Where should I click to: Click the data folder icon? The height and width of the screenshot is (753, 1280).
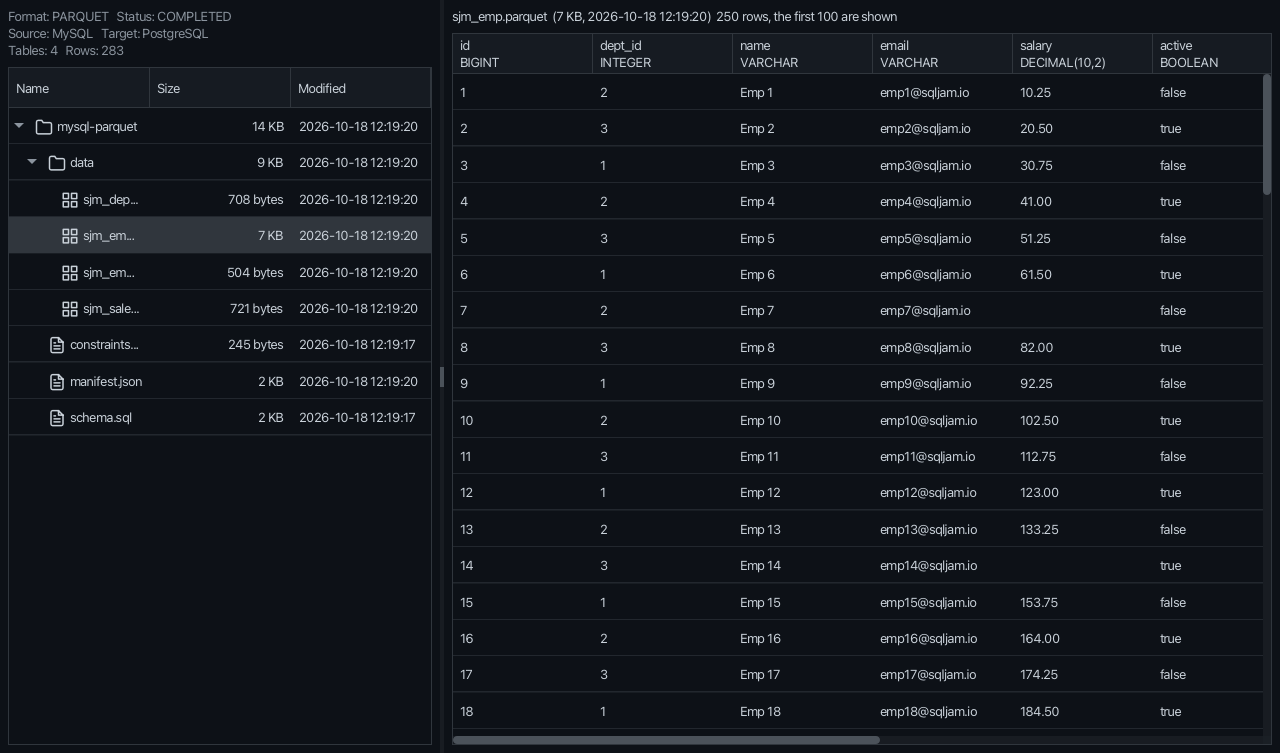(57, 163)
